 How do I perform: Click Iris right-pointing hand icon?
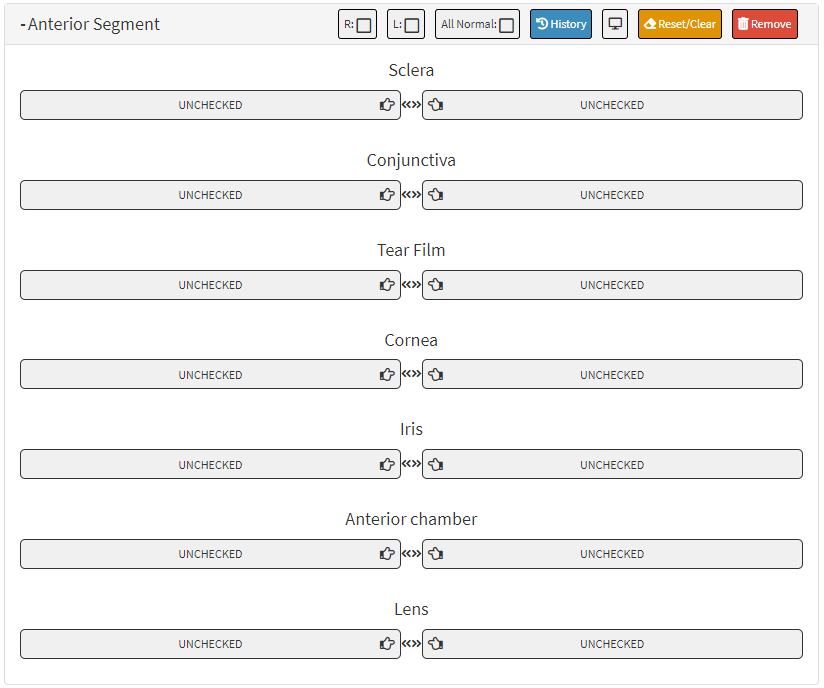387,465
